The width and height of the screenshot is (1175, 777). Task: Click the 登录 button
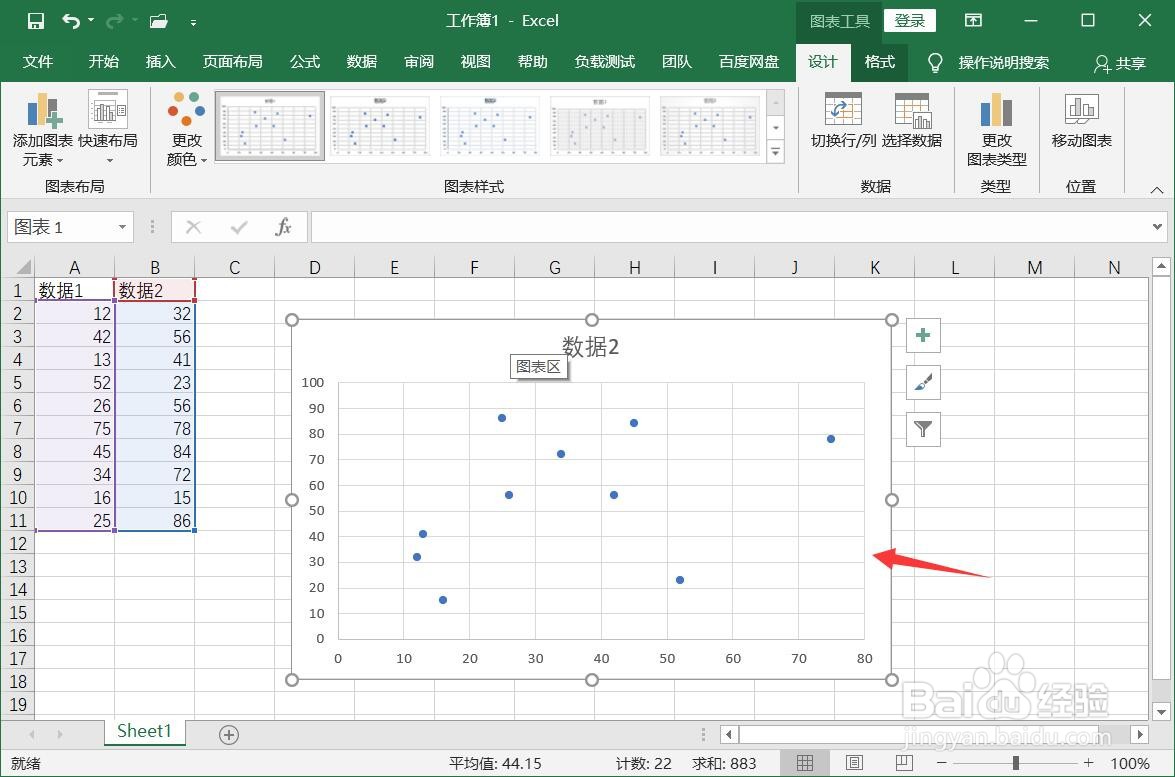[x=909, y=20]
